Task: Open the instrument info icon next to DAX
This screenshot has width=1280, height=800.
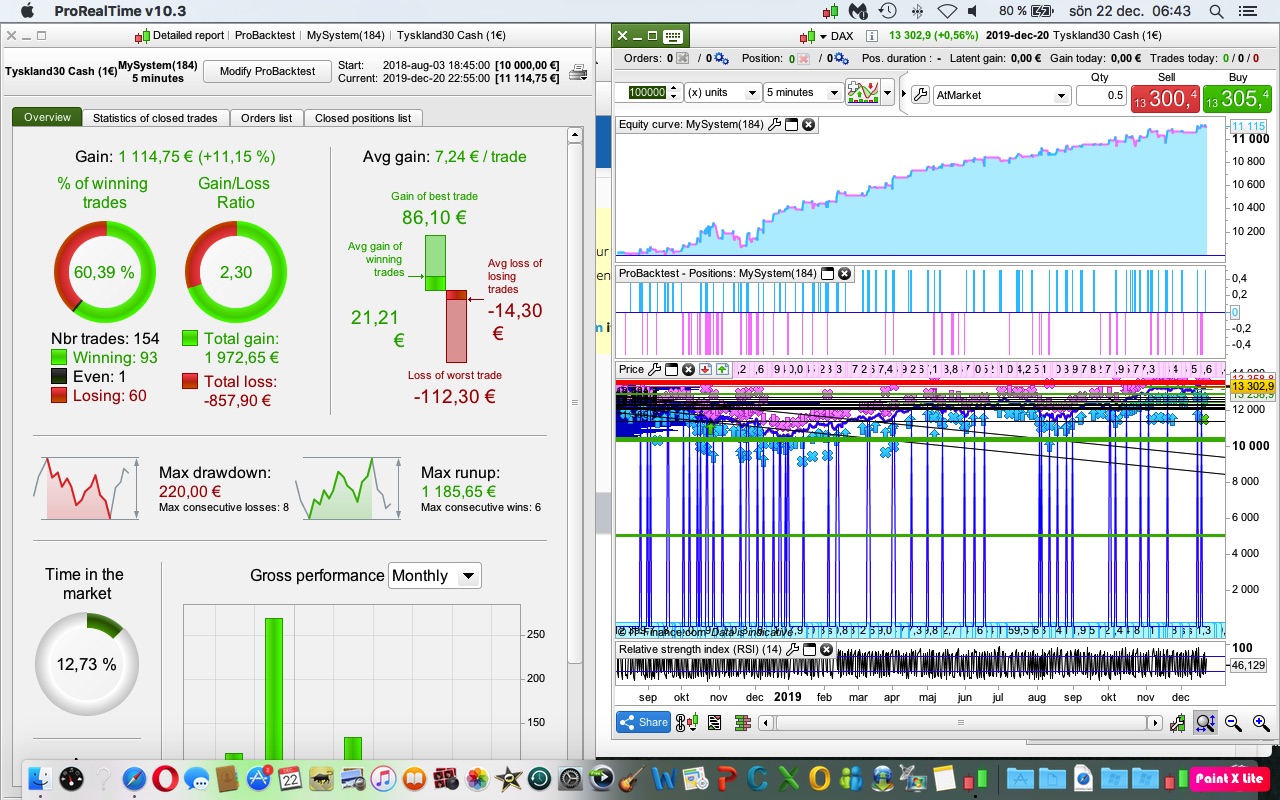Action: [x=871, y=36]
